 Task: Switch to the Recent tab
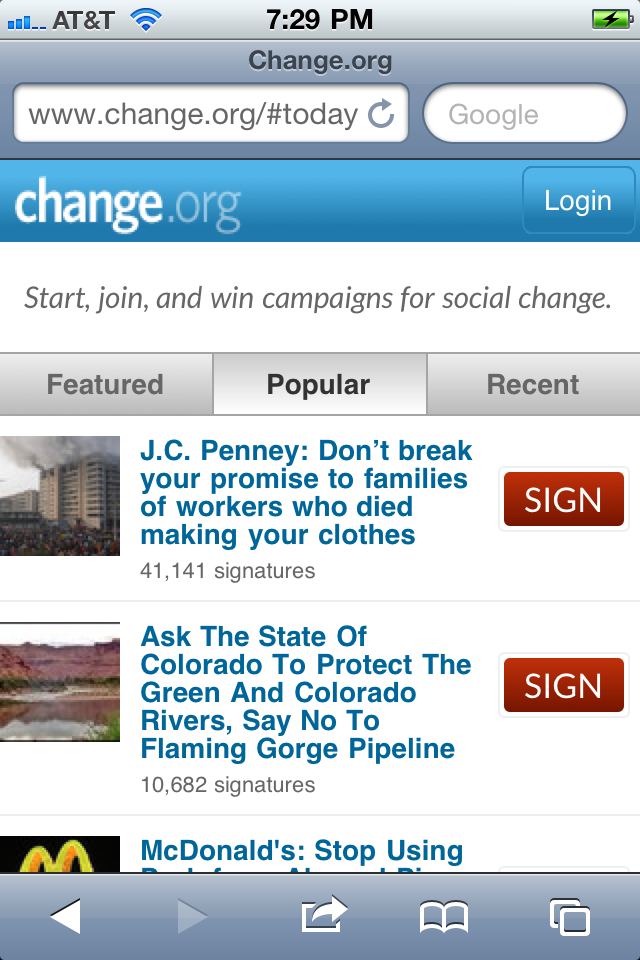click(533, 385)
